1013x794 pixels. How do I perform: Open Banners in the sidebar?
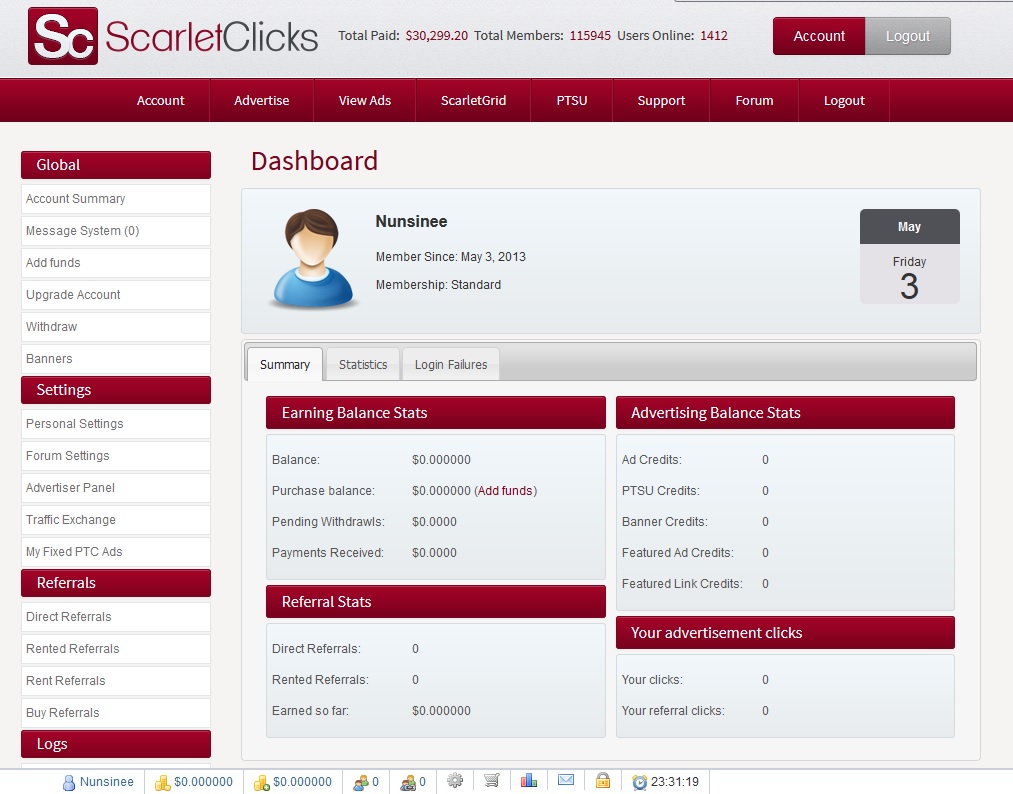click(x=116, y=359)
